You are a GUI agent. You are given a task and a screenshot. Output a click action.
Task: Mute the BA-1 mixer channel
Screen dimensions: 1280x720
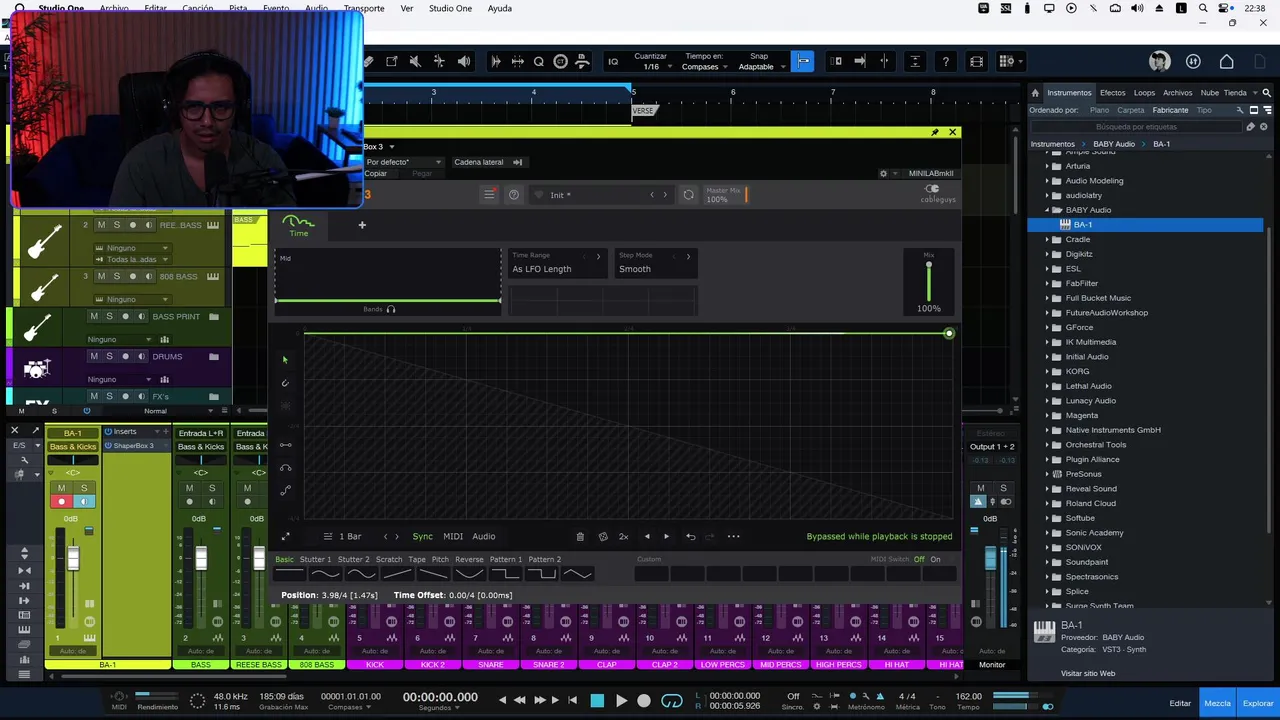tap(61, 488)
